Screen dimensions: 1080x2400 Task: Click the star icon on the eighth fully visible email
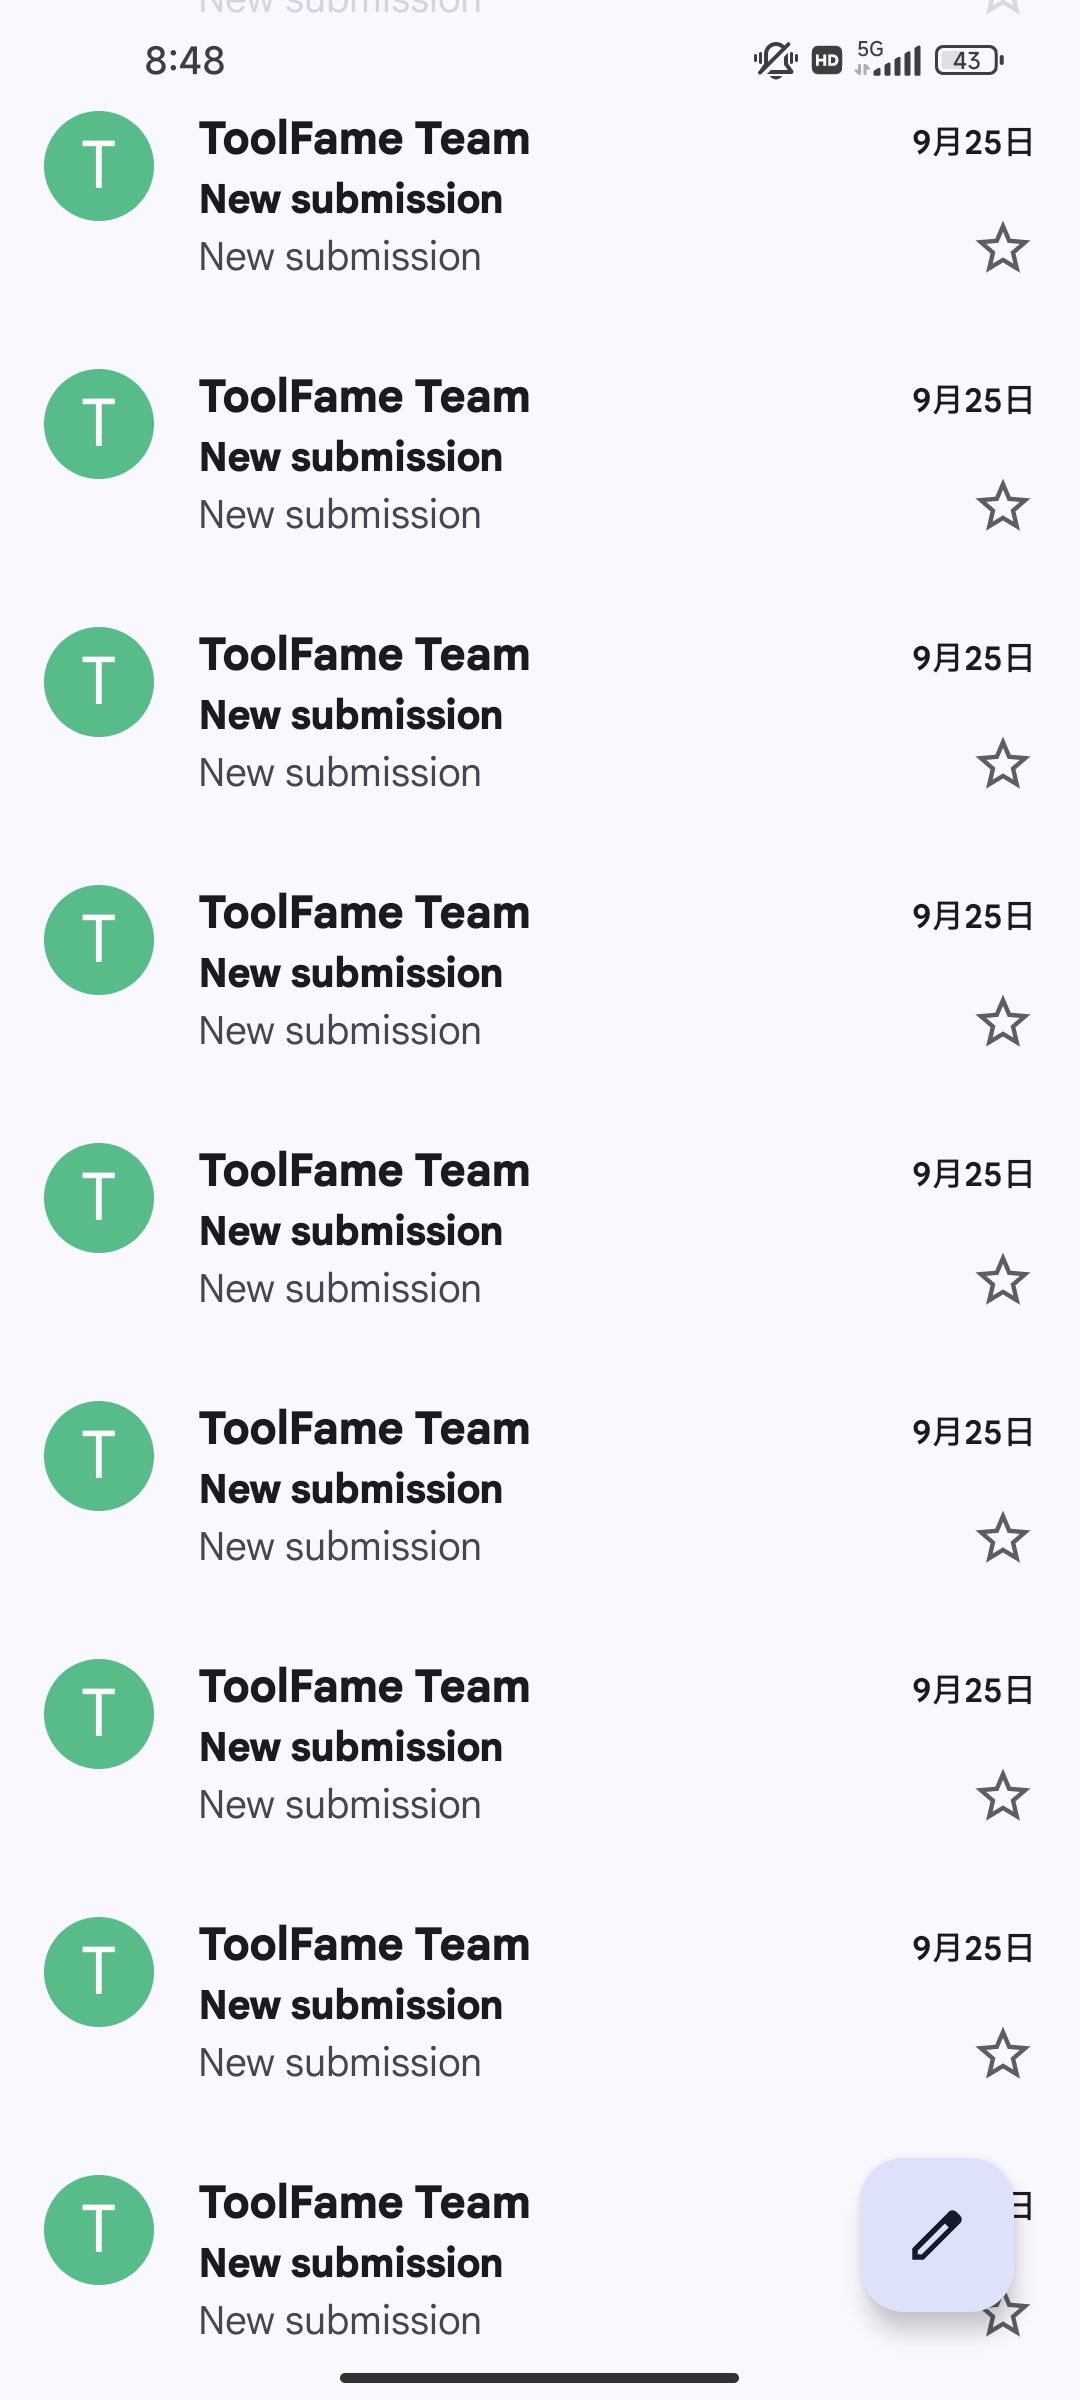(x=1002, y=2055)
